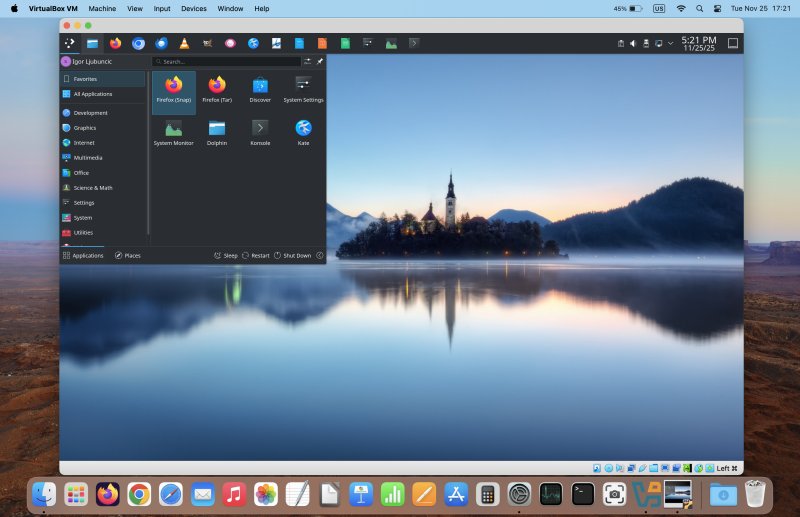Toggle Show Desktop button at panel end

[733, 43]
